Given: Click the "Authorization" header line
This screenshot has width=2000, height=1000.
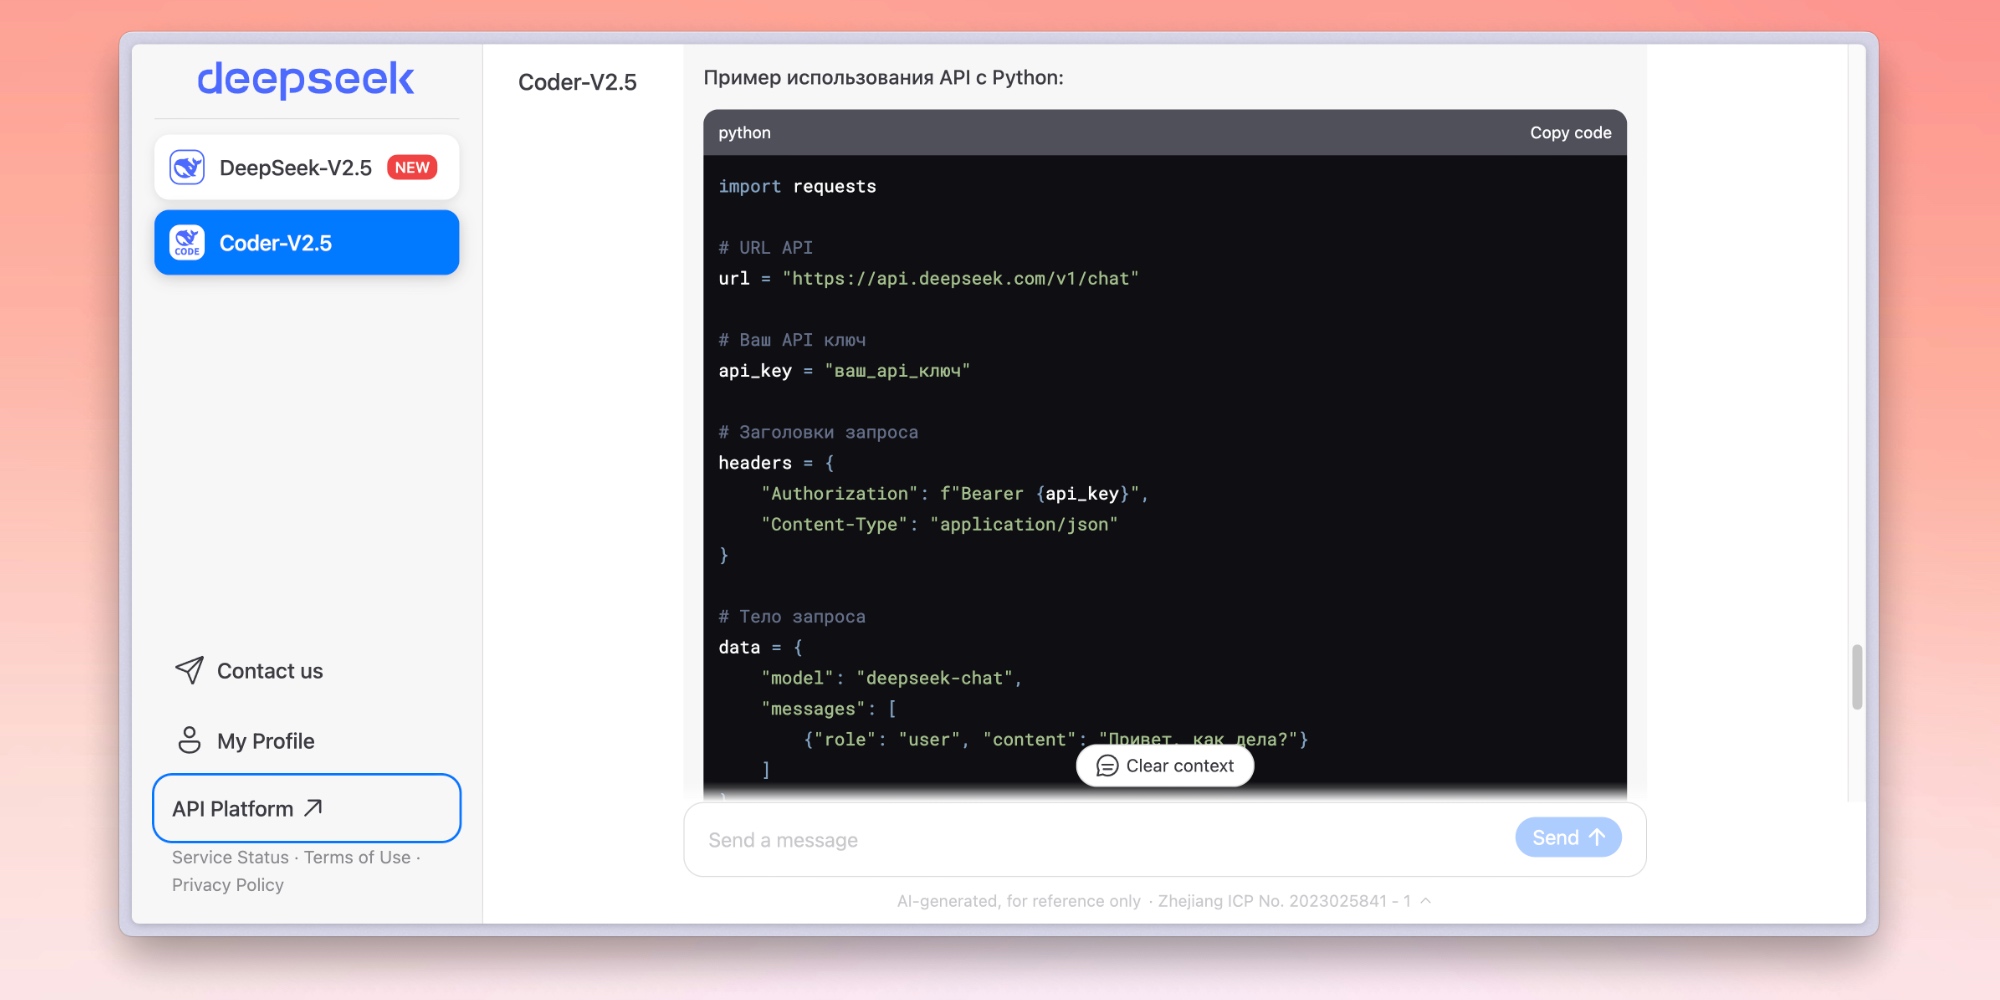Looking at the screenshot, I should pos(954,494).
